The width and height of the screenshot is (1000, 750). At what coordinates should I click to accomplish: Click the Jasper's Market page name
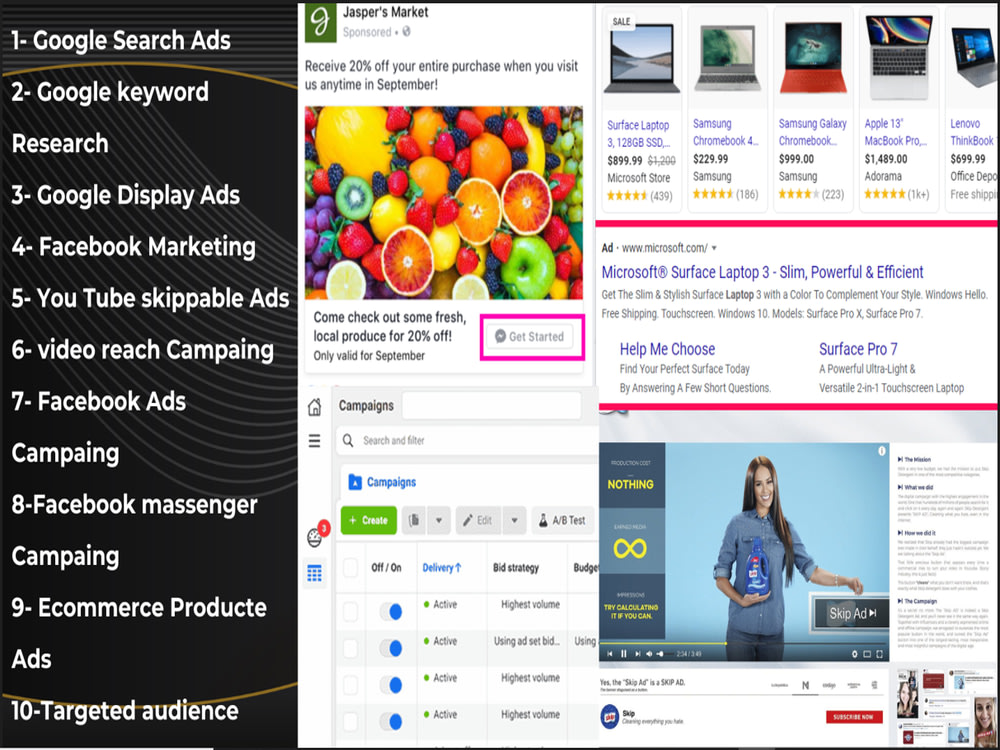tap(385, 12)
